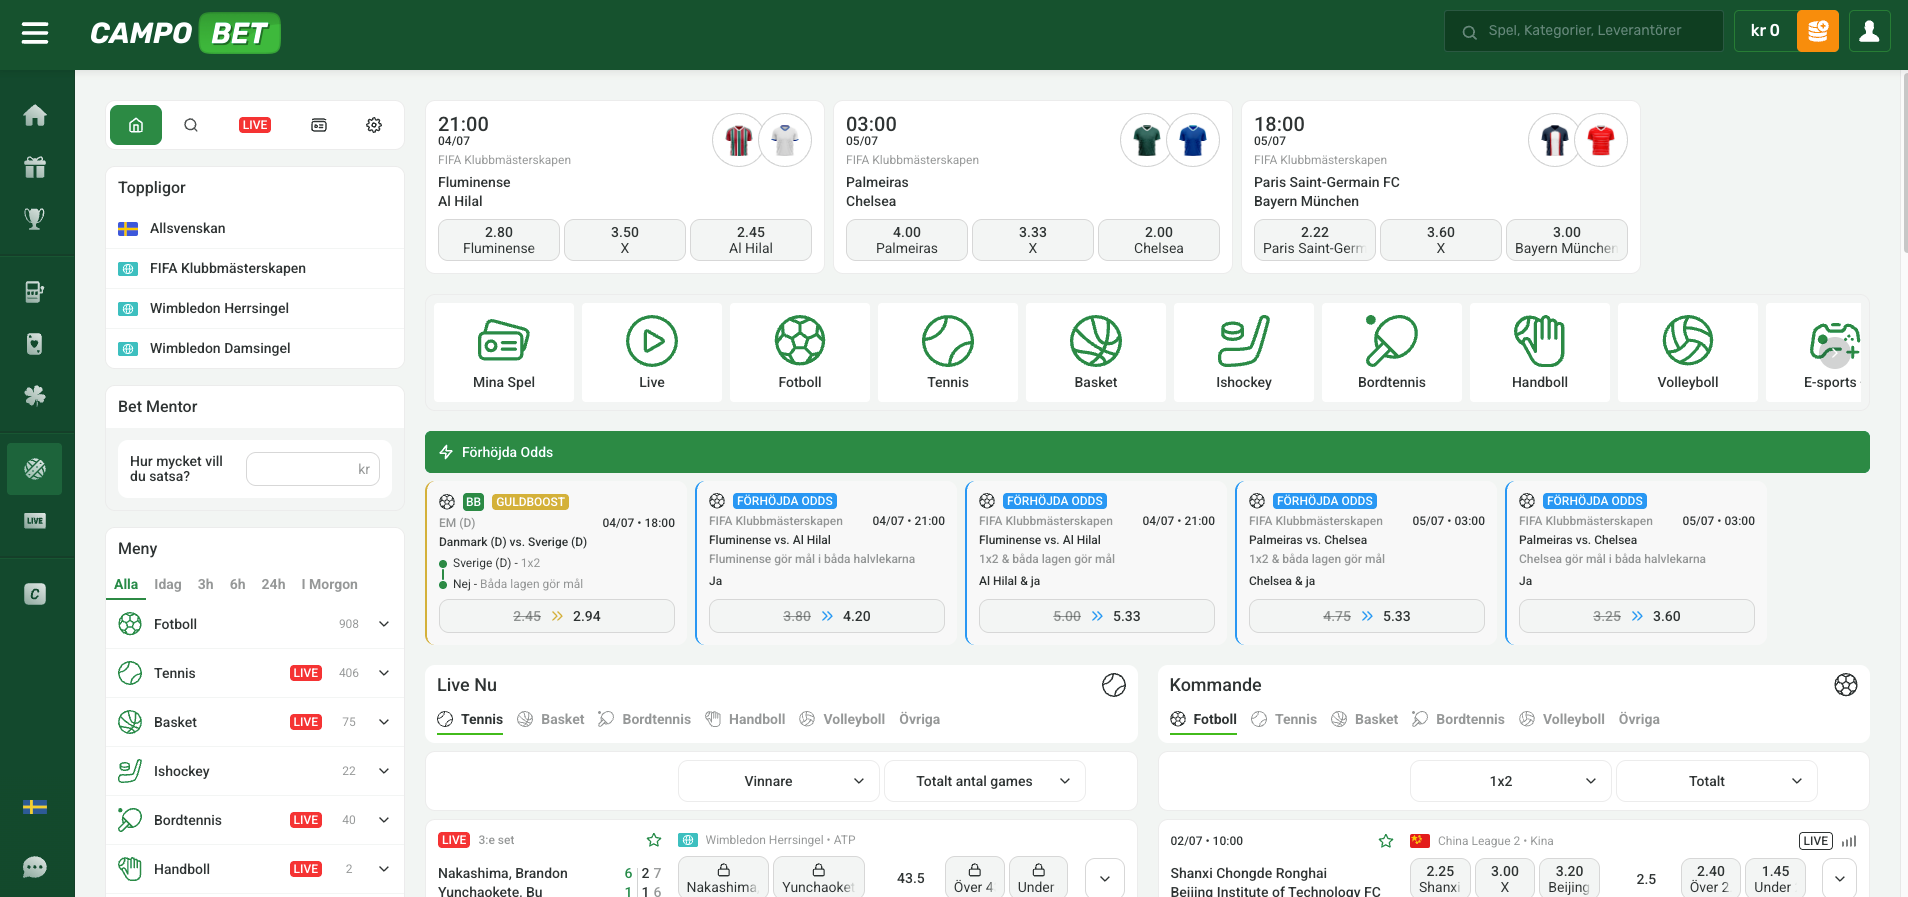Click the deposit coins icon
This screenshot has width=1908, height=897.
[1817, 31]
